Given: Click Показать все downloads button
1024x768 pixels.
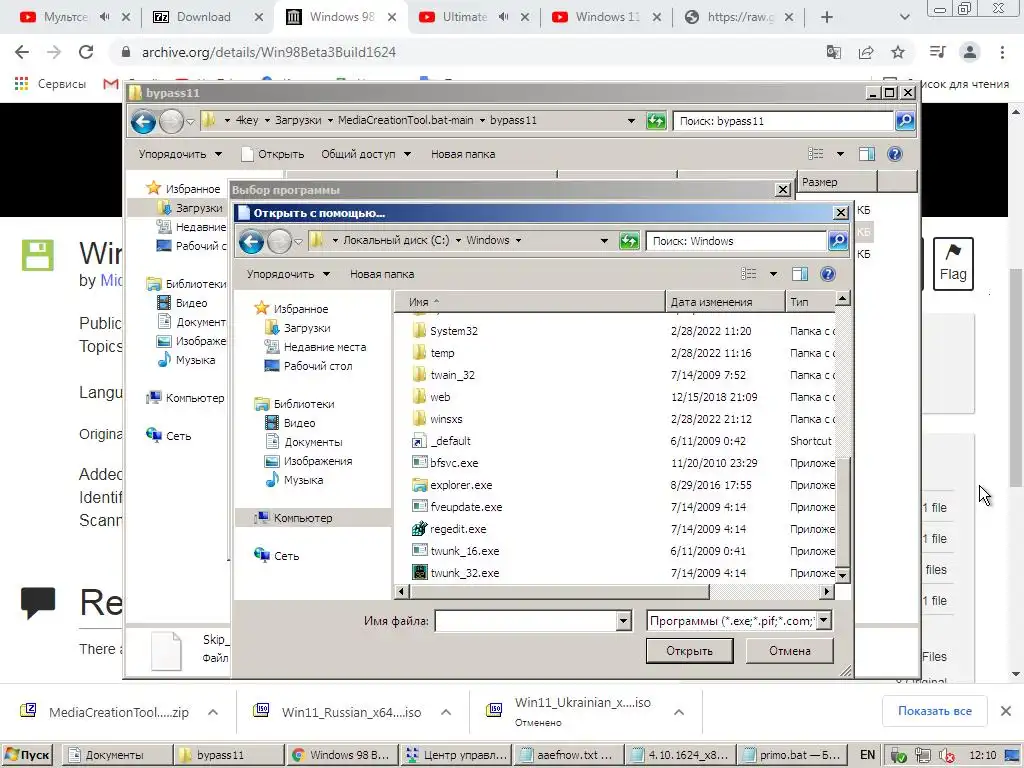Looking at the screenshot, I should click(x=935, y=711).
